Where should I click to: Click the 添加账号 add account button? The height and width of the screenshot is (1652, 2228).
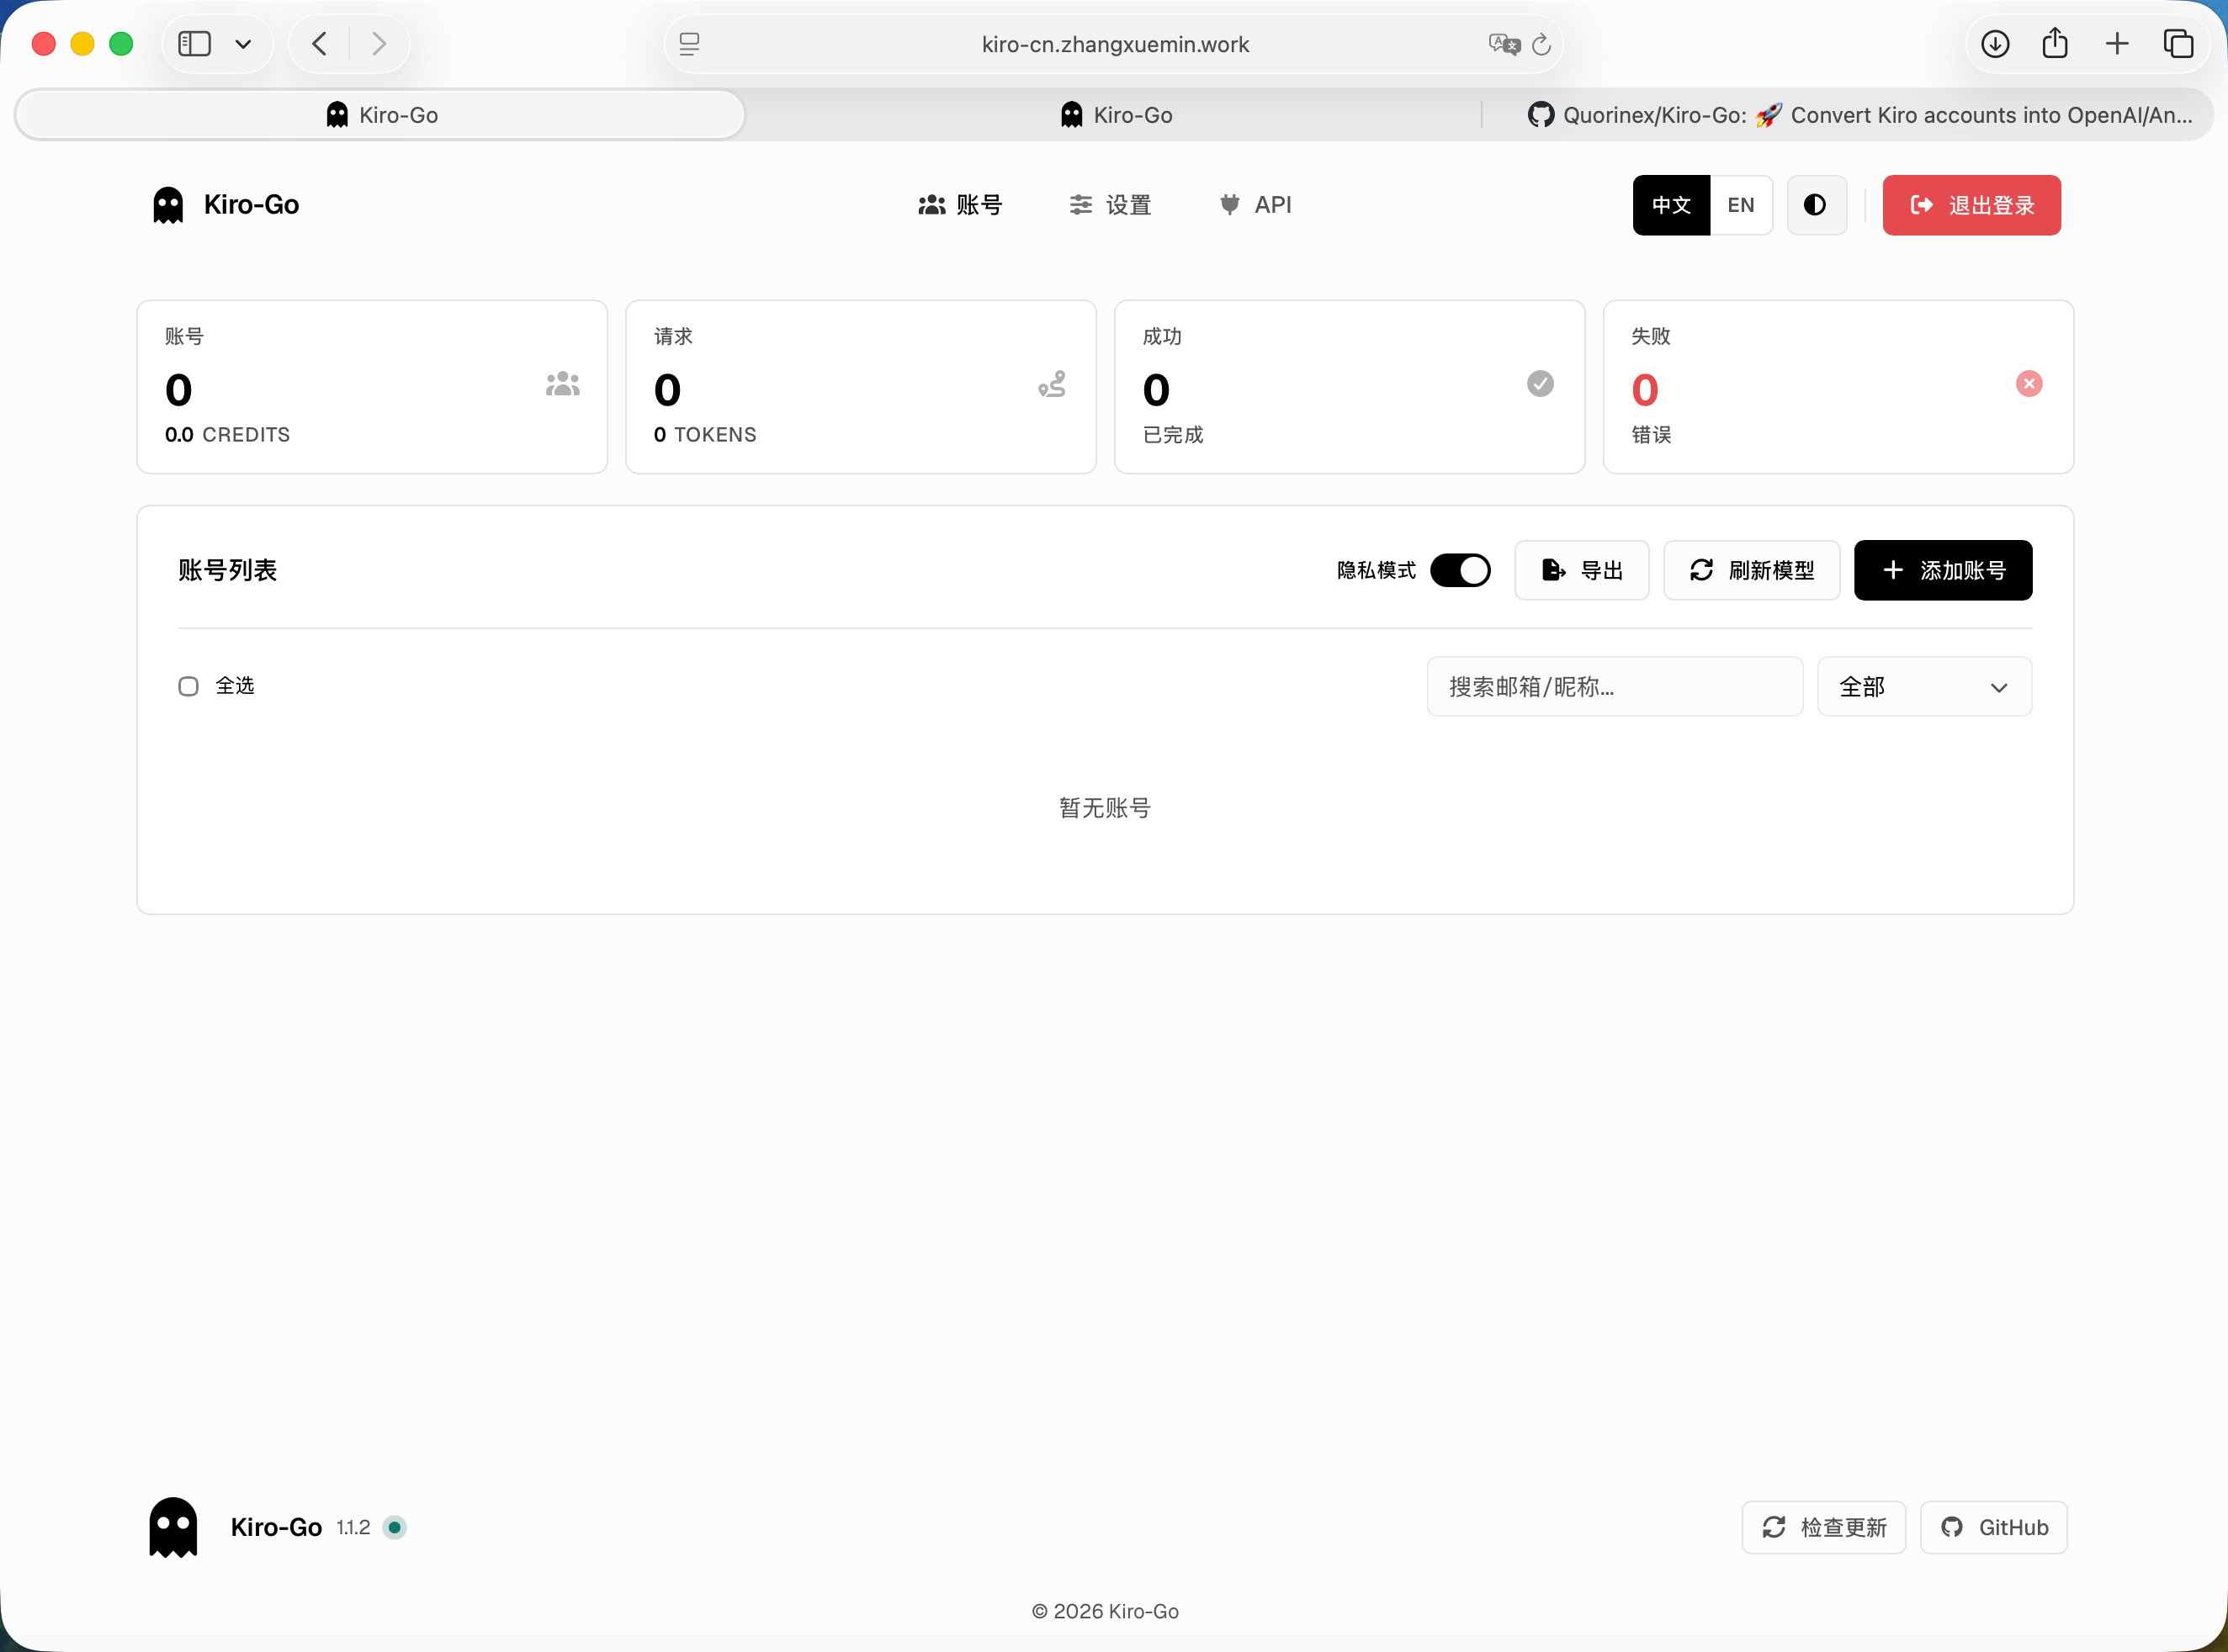pyautogui.click(x=1942, y=570)
